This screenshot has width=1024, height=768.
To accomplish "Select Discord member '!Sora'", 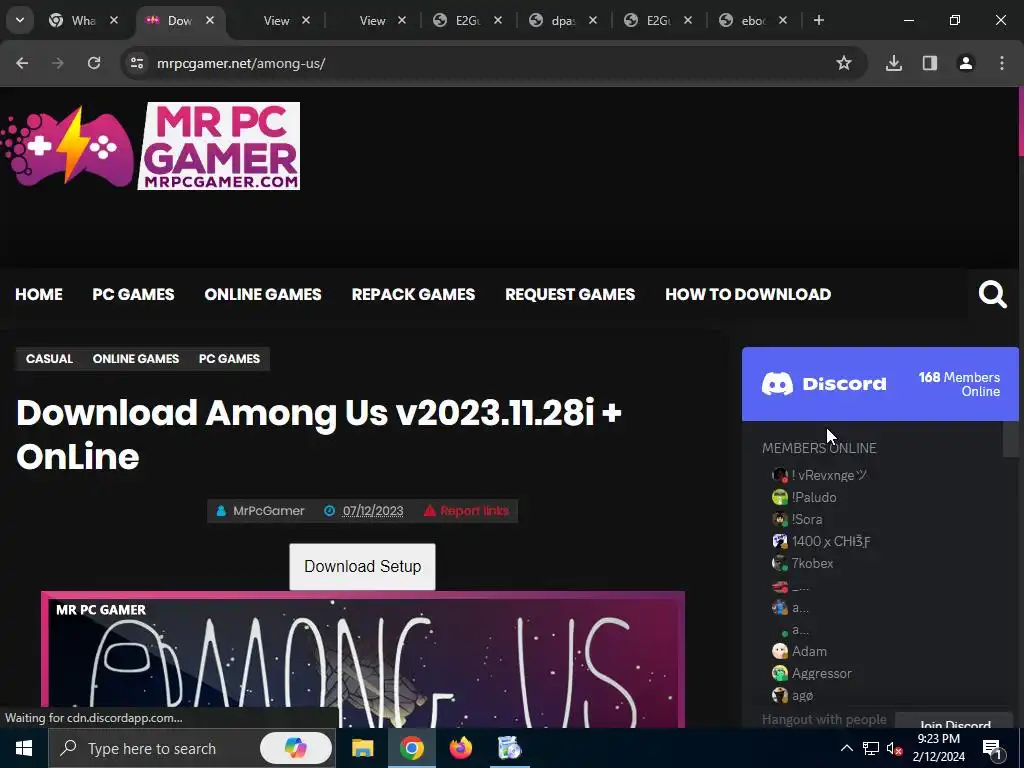I will coord(797,519).
